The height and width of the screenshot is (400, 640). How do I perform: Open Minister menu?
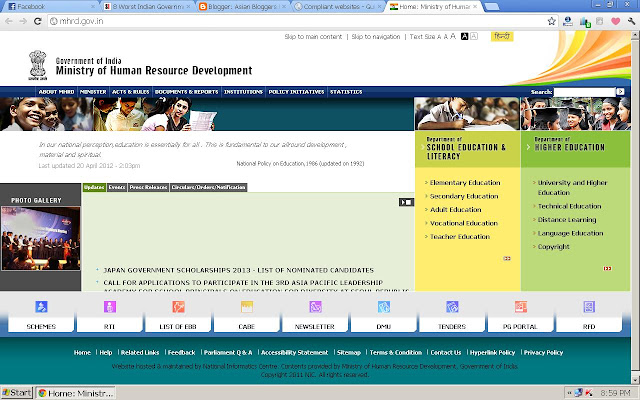[93, 92]
